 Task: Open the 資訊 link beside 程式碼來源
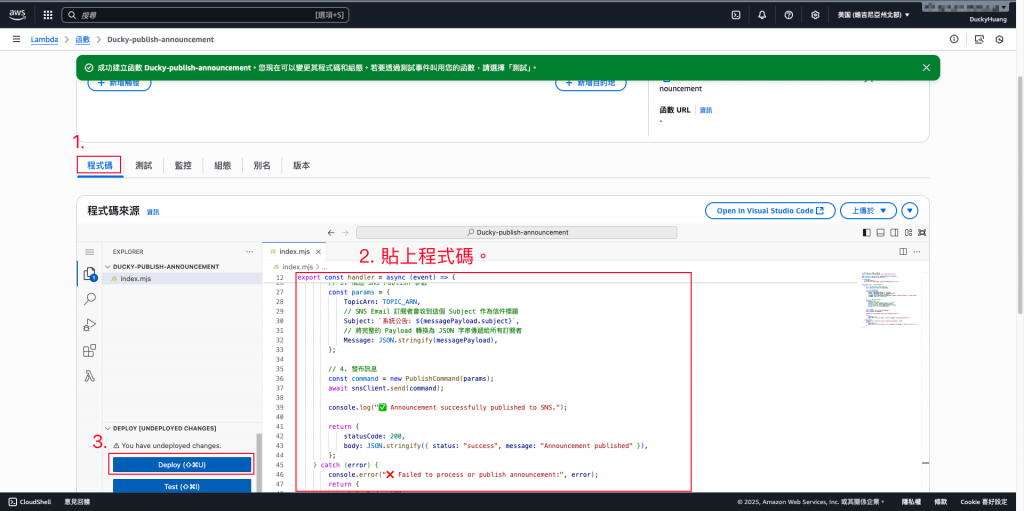(x=153, y=212)
